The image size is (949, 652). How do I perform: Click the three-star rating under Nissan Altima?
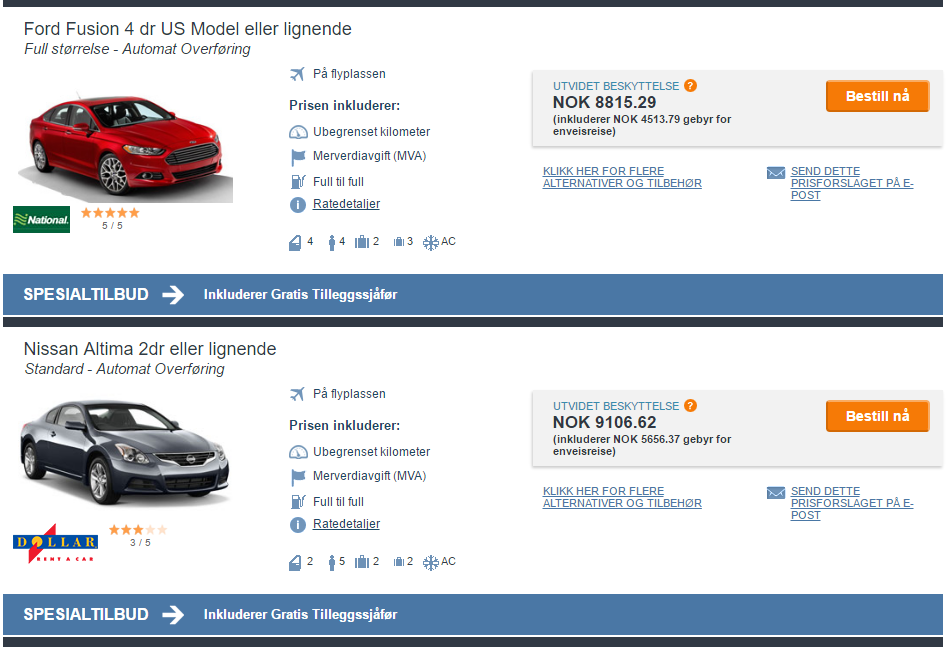pos(138,530)
